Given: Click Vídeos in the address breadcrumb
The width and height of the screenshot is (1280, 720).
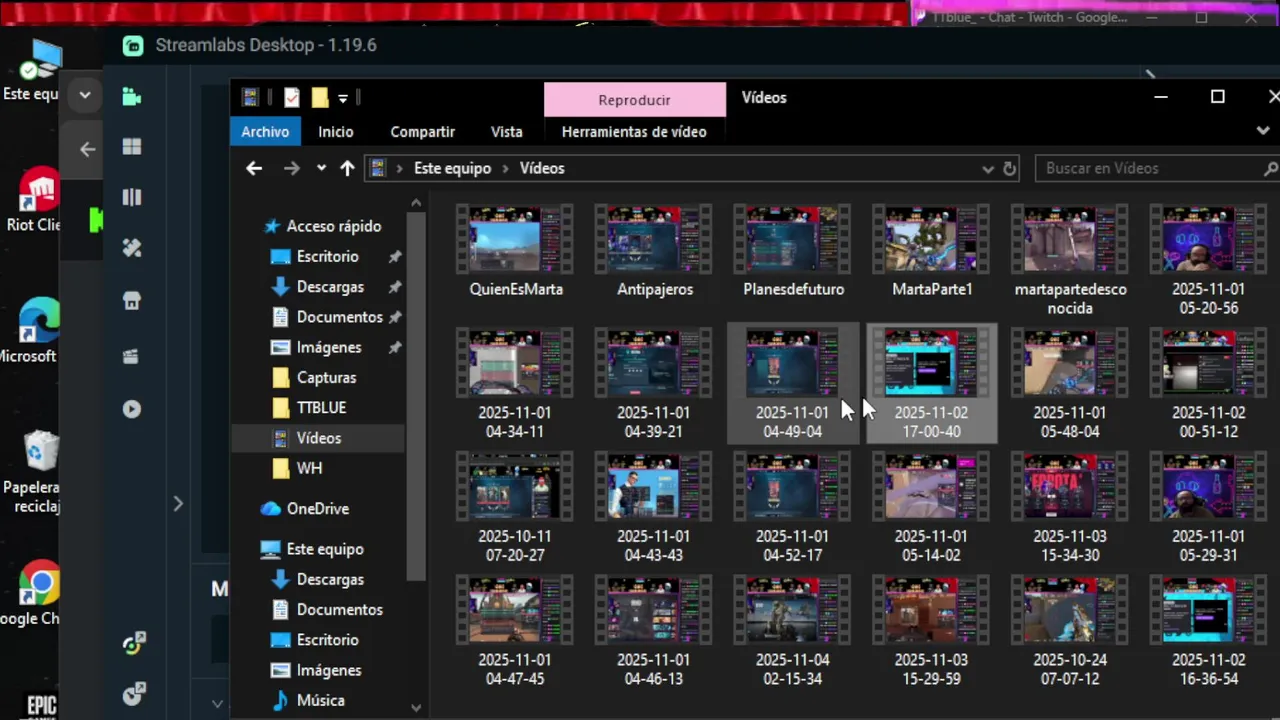Looking at the screenshot, I should click(x=542, y=168).
